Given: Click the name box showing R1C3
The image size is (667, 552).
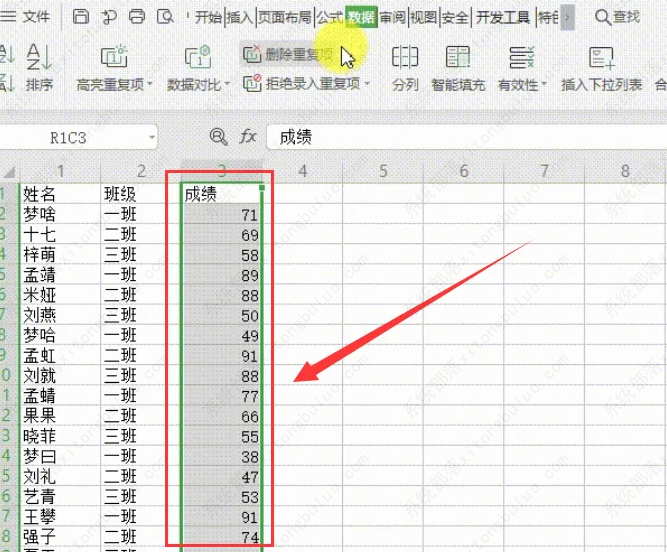Looking at the screenshot, I should tap(68, 137).
